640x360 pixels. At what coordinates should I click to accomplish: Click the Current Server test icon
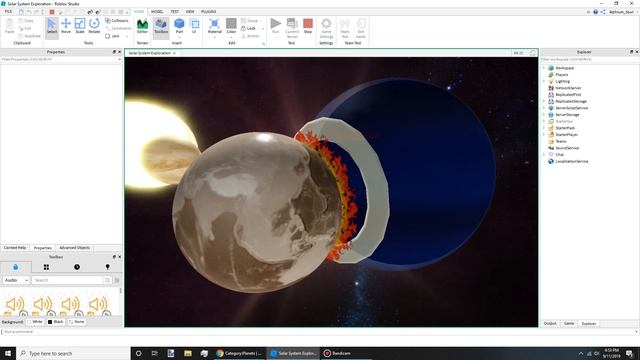(x=292, y=28)
